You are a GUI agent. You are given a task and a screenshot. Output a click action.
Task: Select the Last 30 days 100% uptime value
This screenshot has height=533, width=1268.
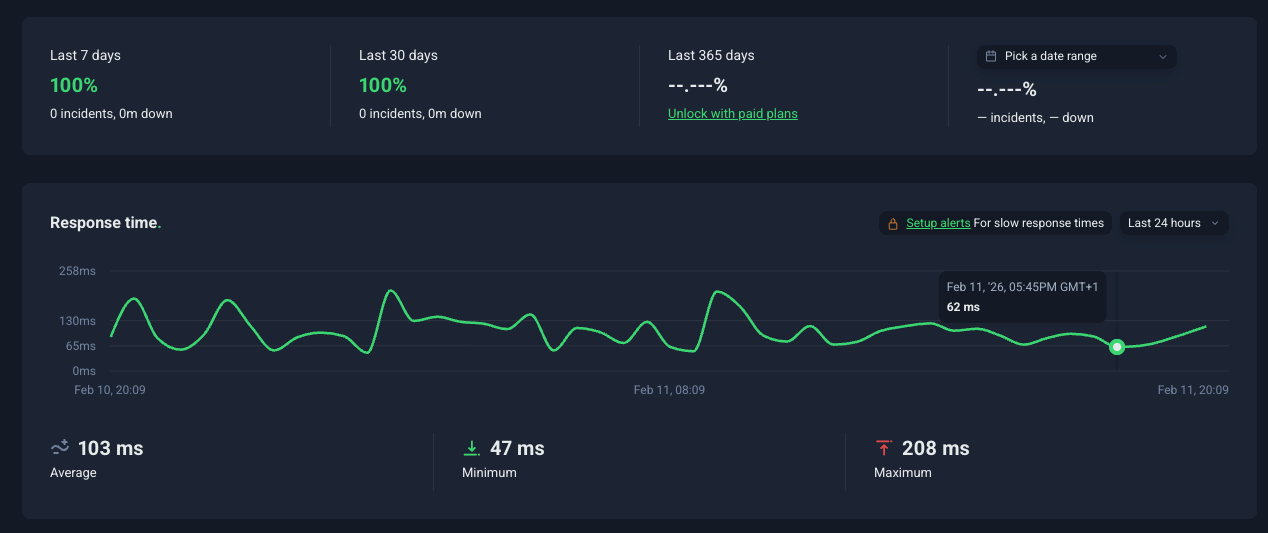(x=383, y=85)
